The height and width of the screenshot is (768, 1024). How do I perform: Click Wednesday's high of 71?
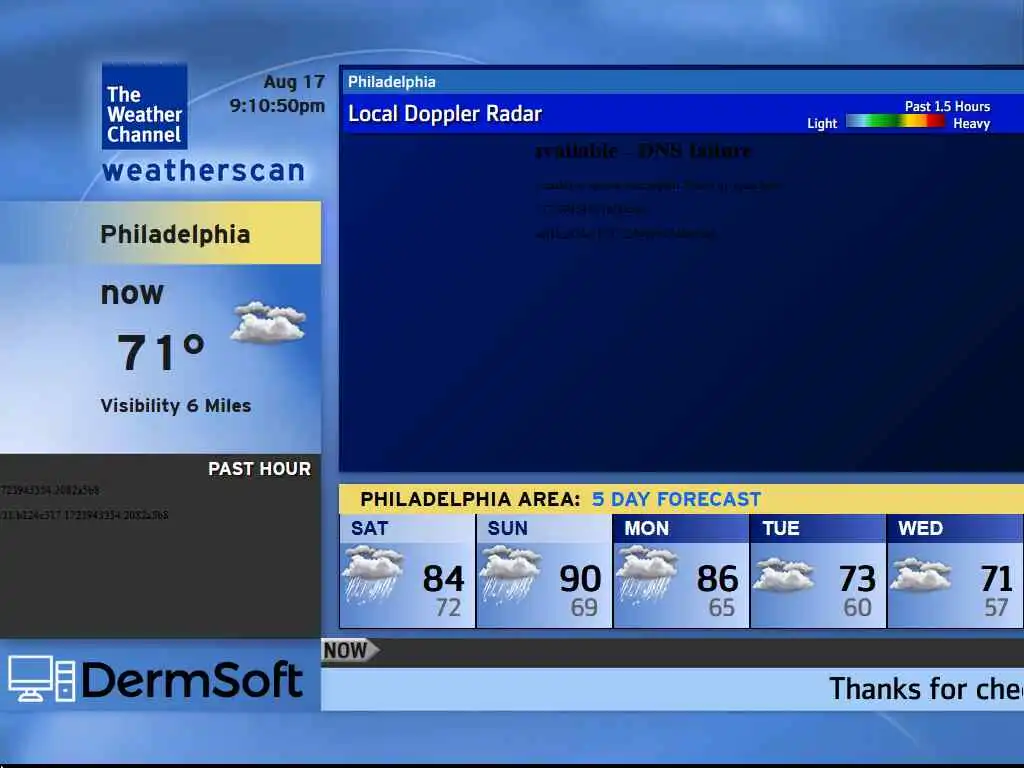[997, 579]
